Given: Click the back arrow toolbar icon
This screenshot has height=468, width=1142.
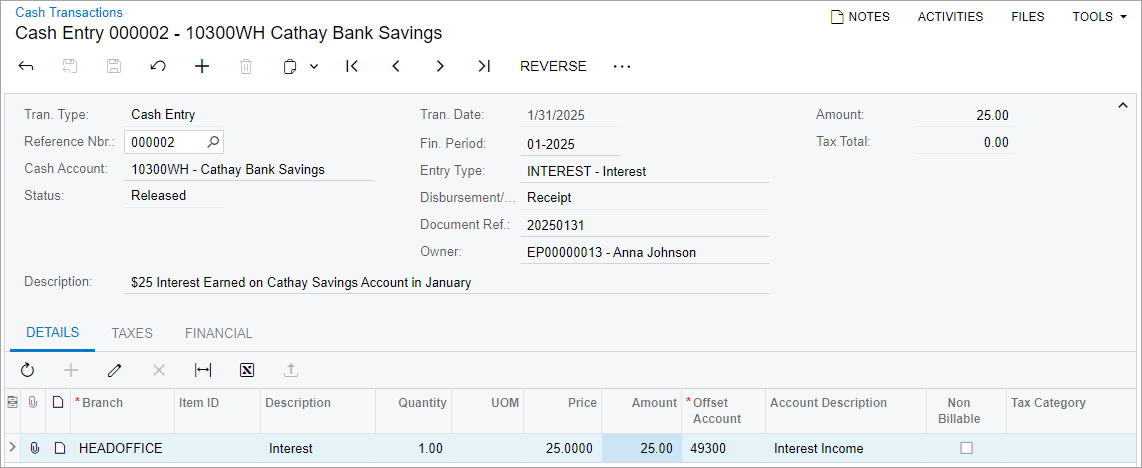Looking at the screenshot, I should (27, 66).
